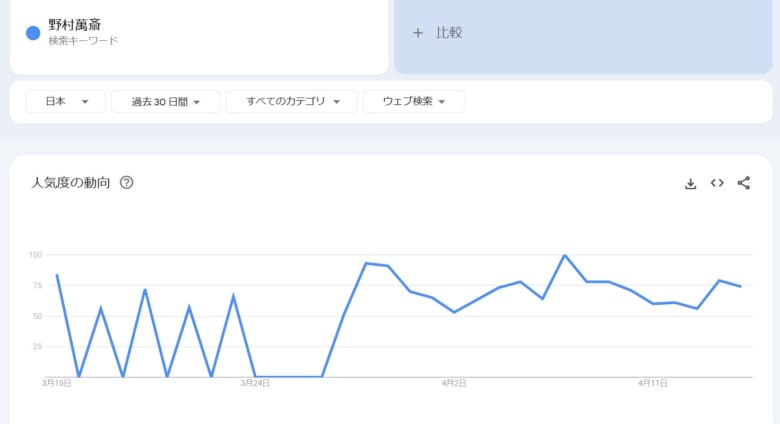Open the 過去 30 日間 time range dropdown
The width and height of the screenshot is (780, 424).
coord(166,102)
